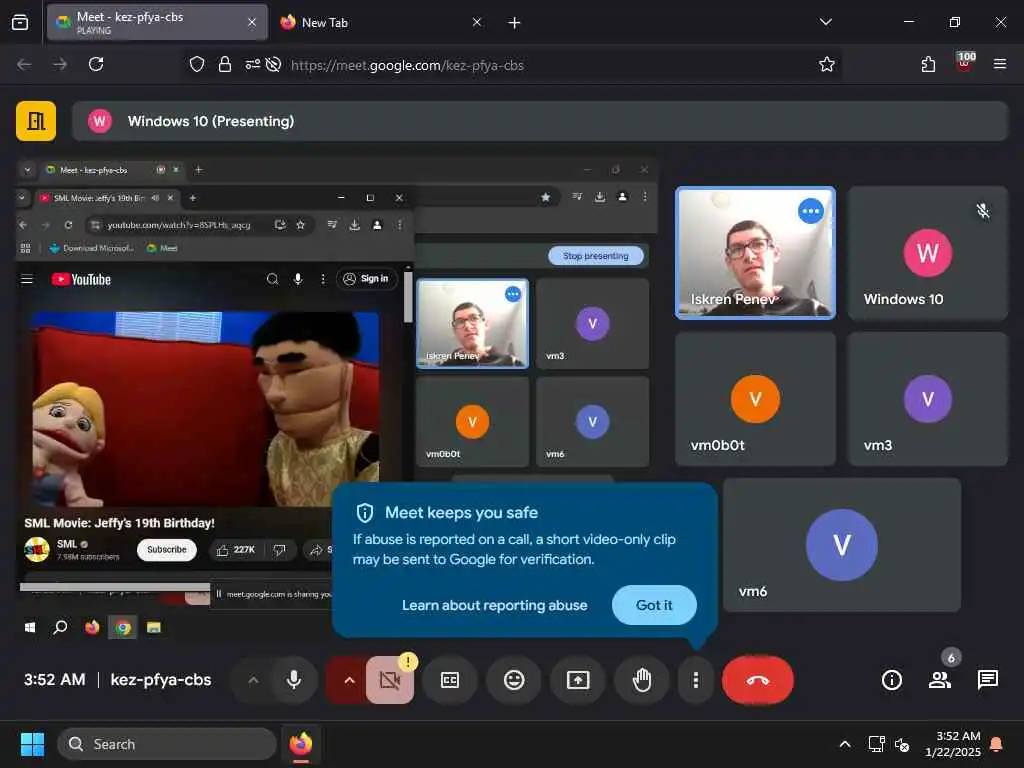Screen dimensions: 1024x768
Task: Click YouTube logo in shared screen
Action: coord(81,280)
